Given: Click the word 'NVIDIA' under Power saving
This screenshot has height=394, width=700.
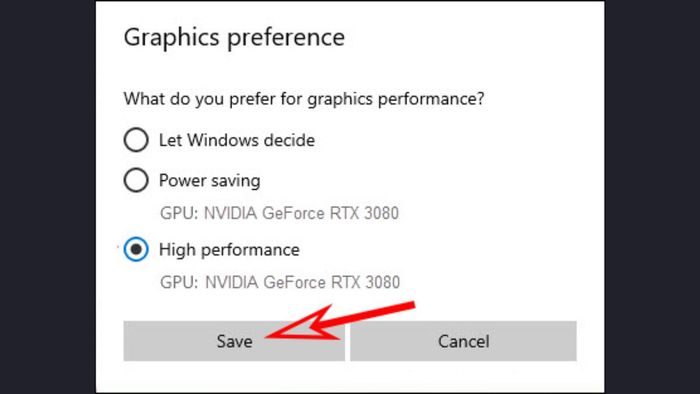Looking at the screenshot, I should pos(230,213).
